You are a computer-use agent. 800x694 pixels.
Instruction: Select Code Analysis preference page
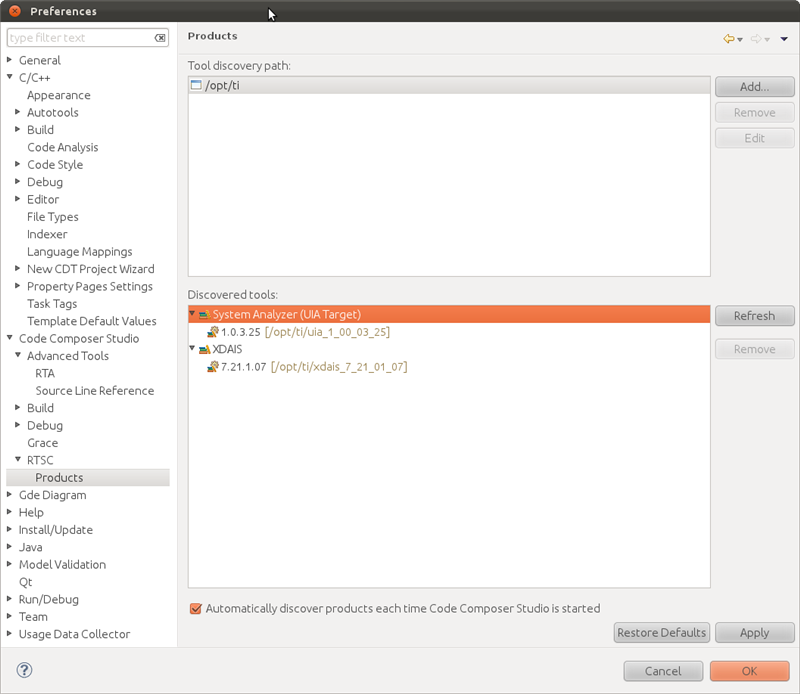click(63, 147)
